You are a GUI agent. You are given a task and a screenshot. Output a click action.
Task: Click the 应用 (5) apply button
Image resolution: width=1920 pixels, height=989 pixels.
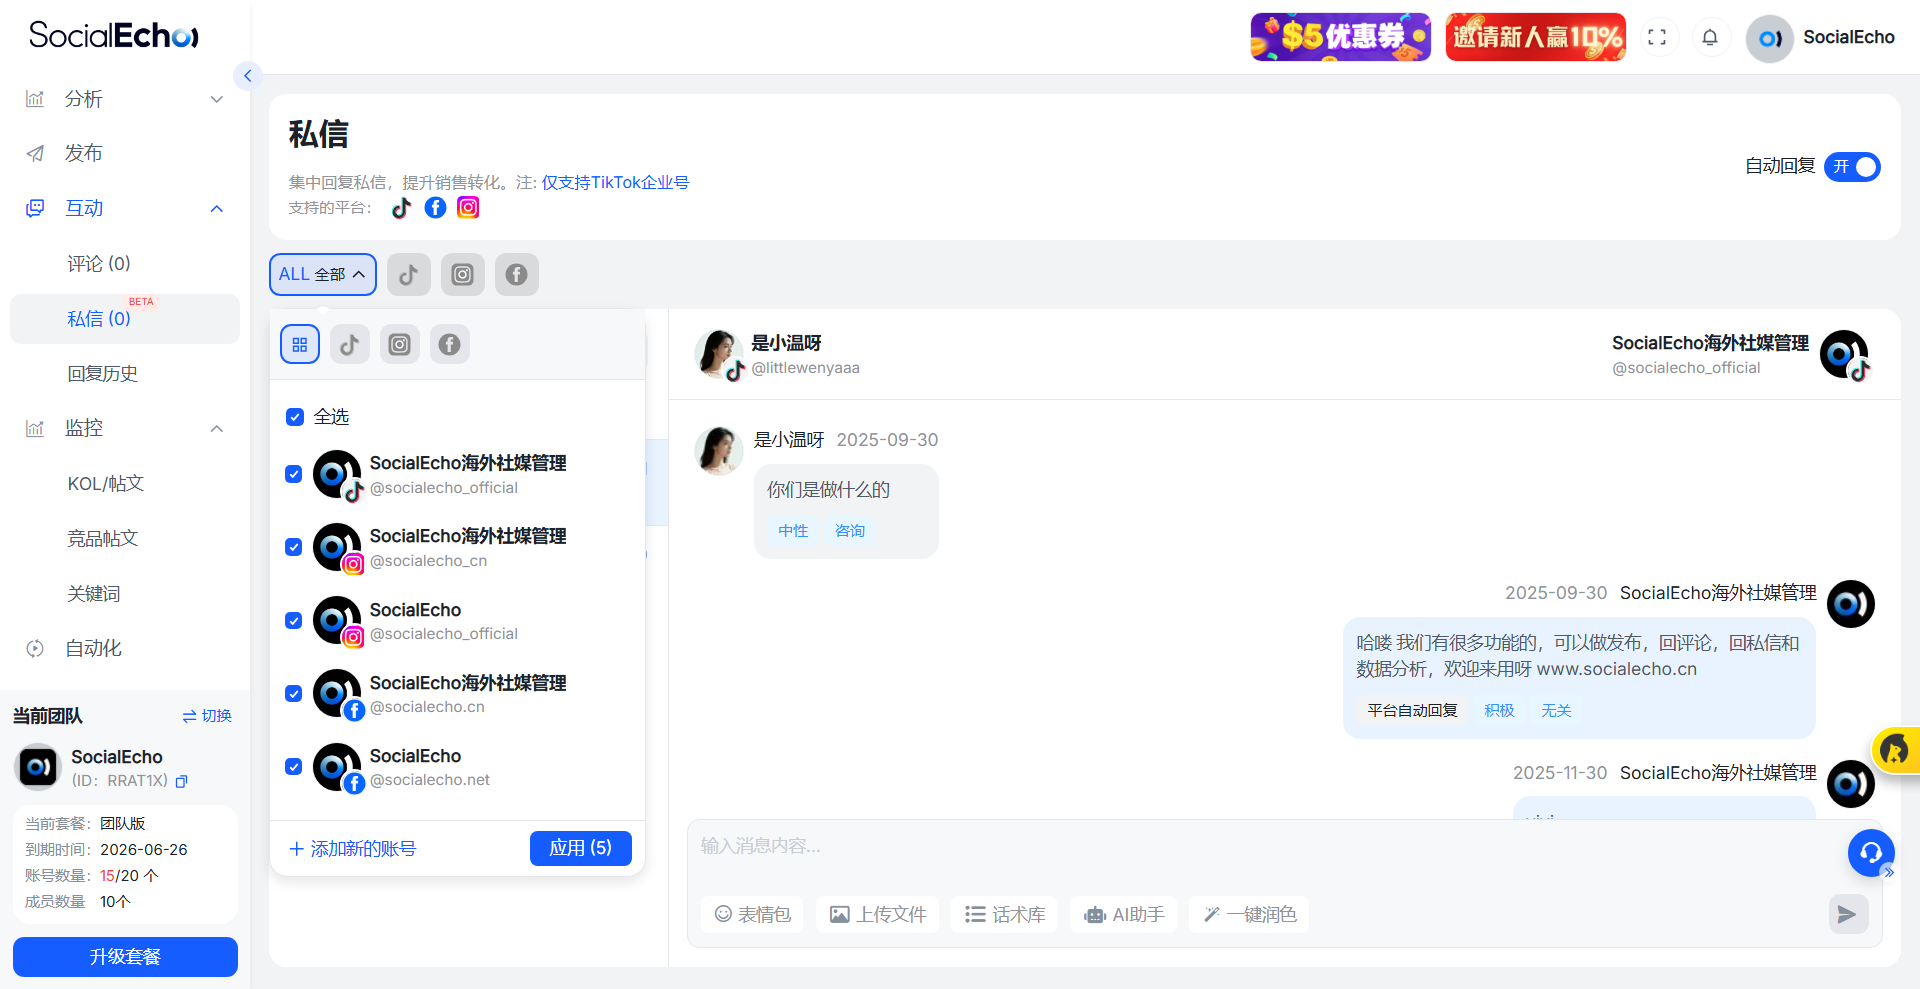click(x=581, y=848)
